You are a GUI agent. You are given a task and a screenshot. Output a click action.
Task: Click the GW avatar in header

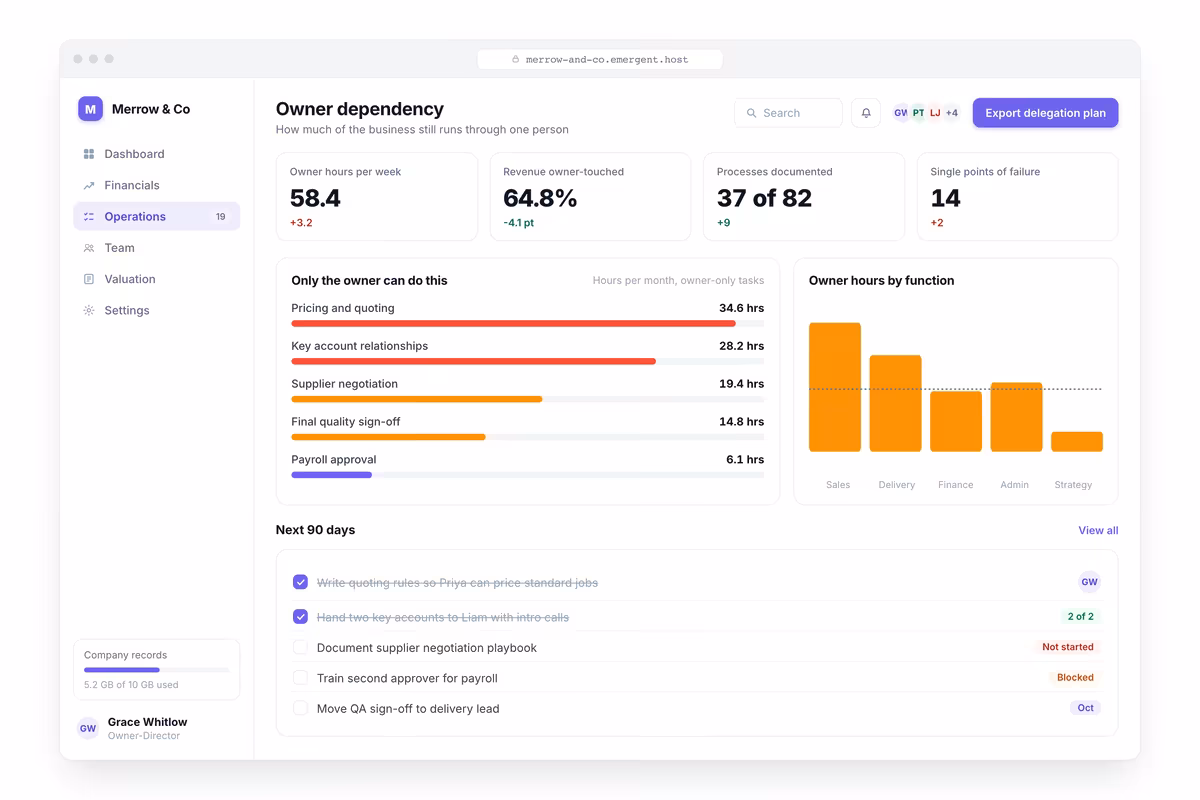pos(901,113)
